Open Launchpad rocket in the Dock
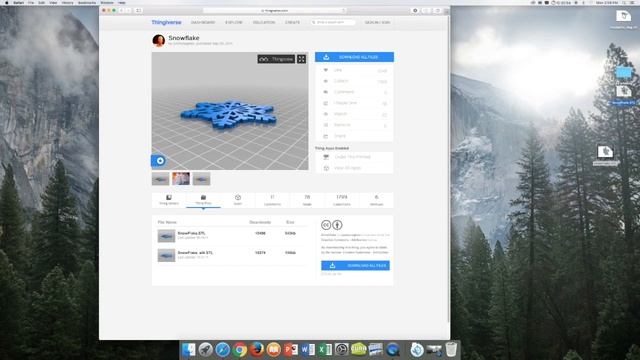 [206, 350]
